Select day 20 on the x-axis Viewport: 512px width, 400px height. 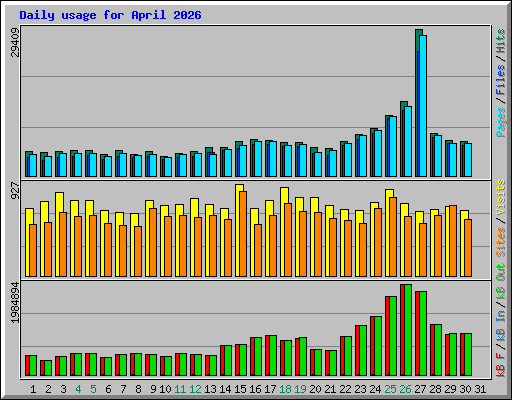click(315, 389)
